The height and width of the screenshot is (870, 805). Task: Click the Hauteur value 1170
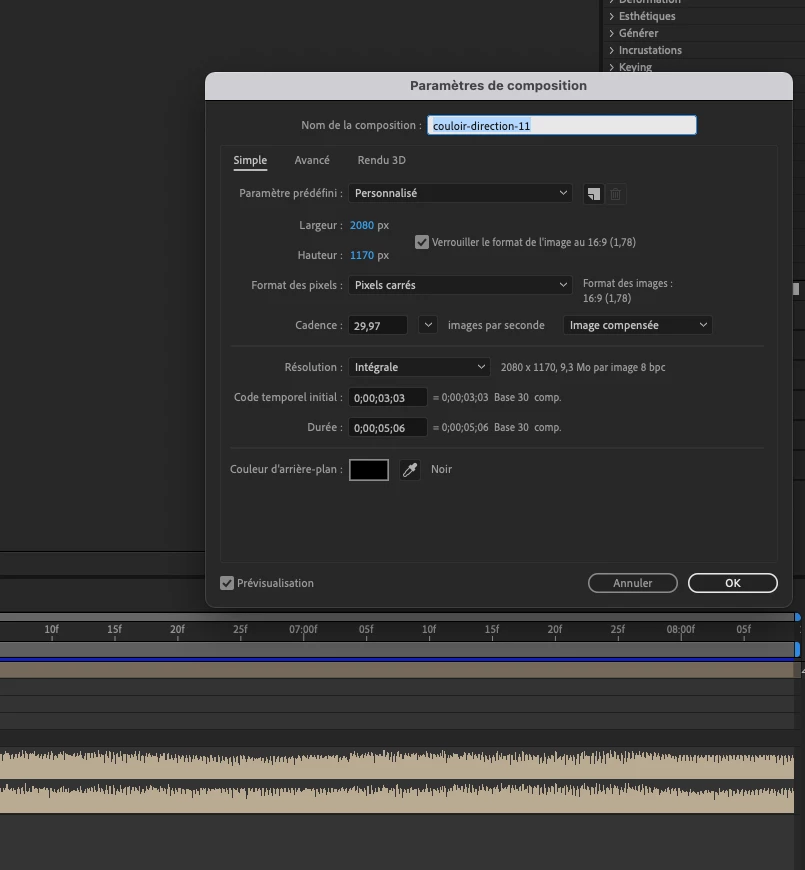[x=362, y=255]
